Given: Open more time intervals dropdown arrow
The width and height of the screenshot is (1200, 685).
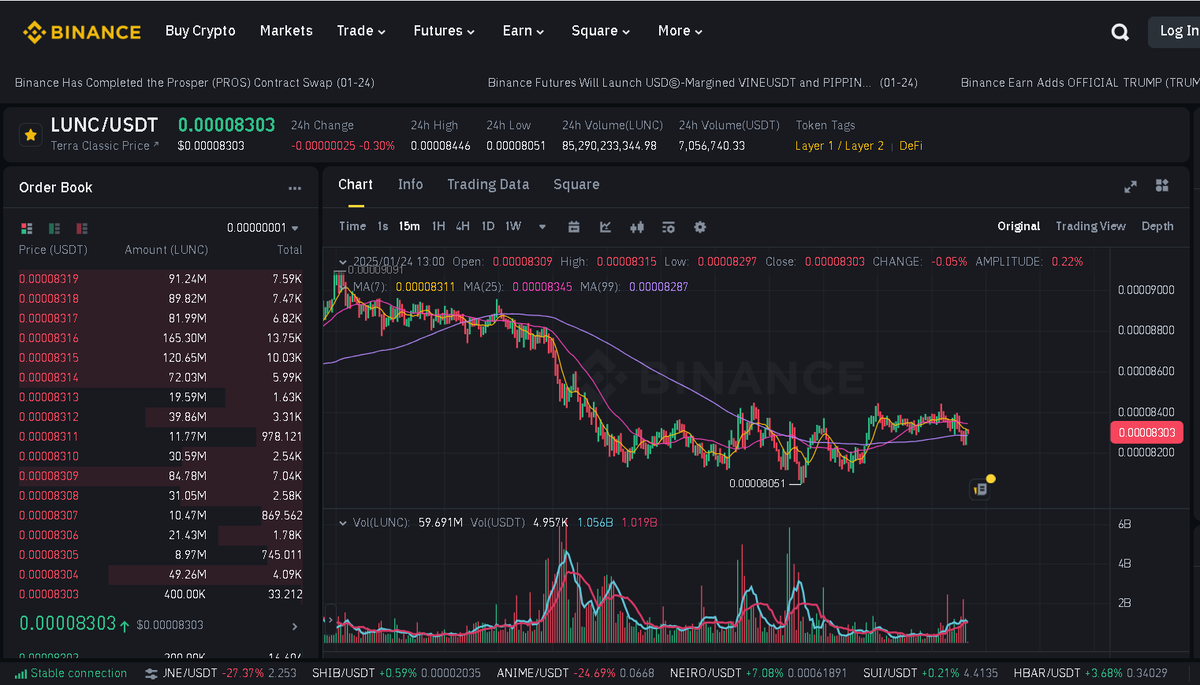Looking at the screenshot, I should pyautogui.click(x=542, y=227).
